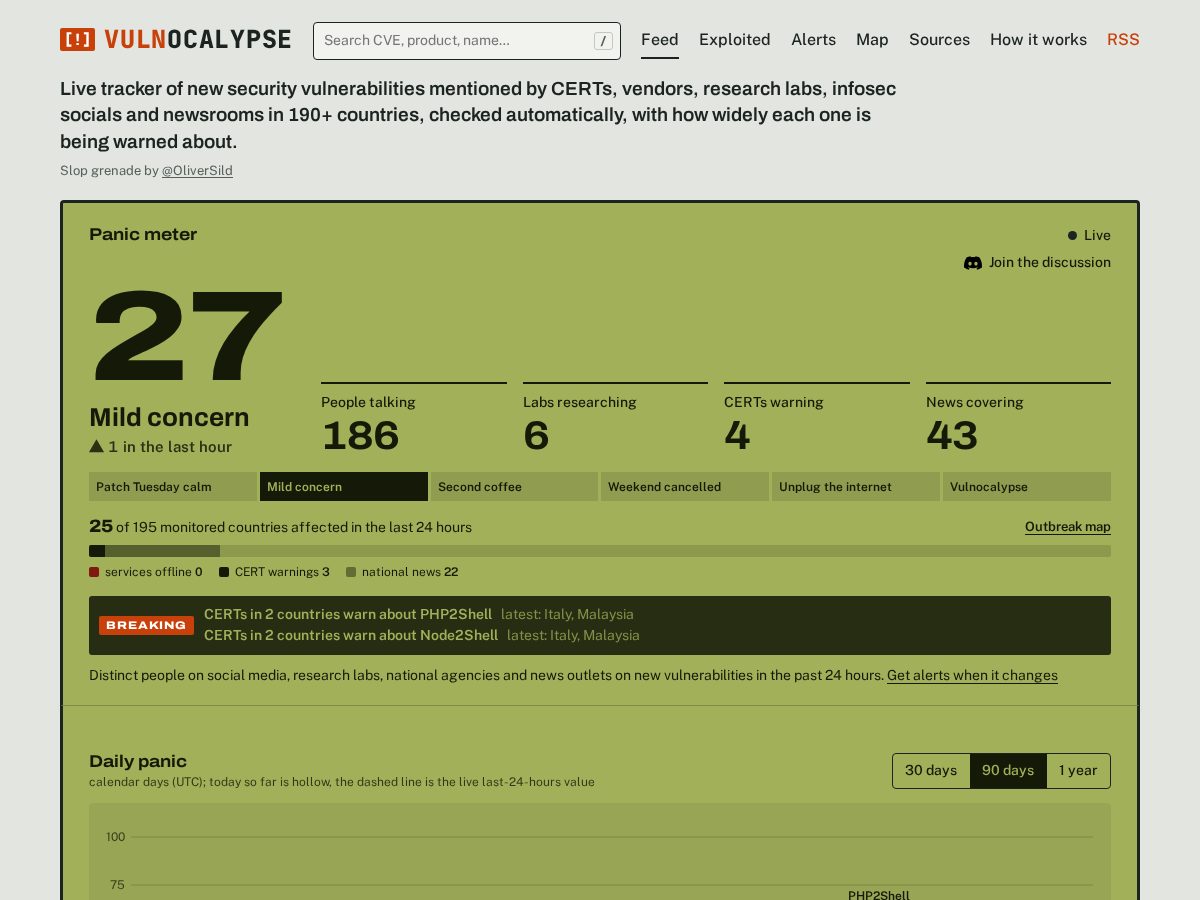Open the Exploited nav item
This screenshot has width=1200, height=900.
coord(735,40)
